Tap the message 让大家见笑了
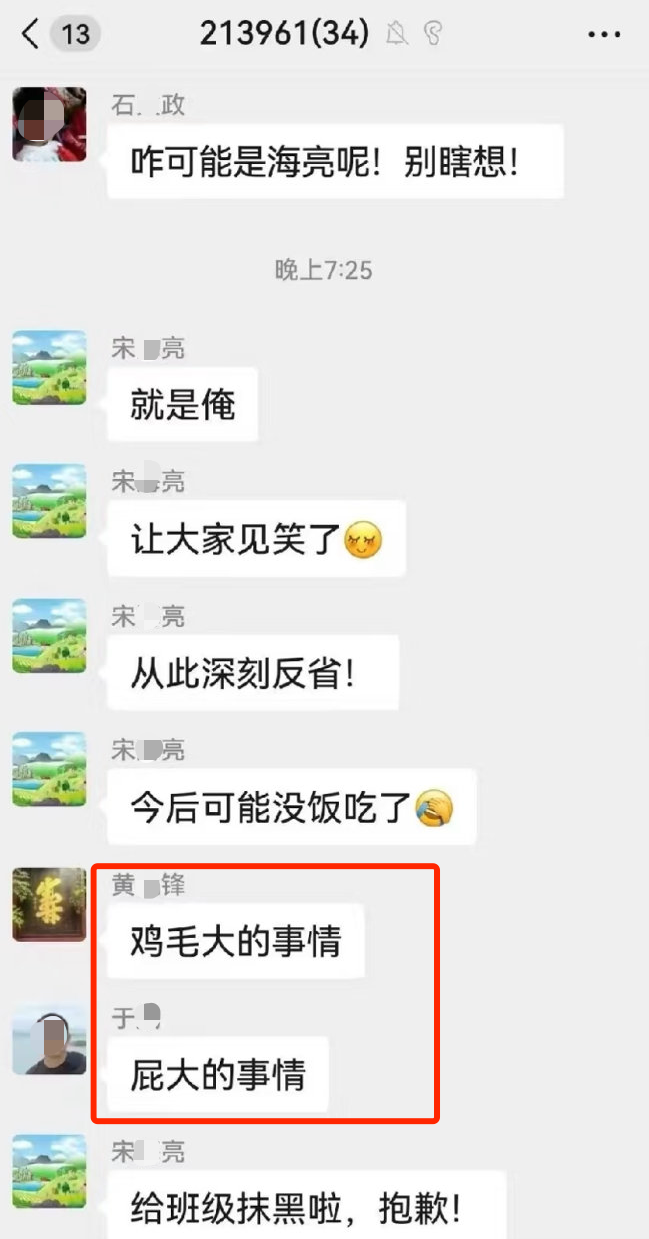The image size is (649, 1239). [256, 539]
